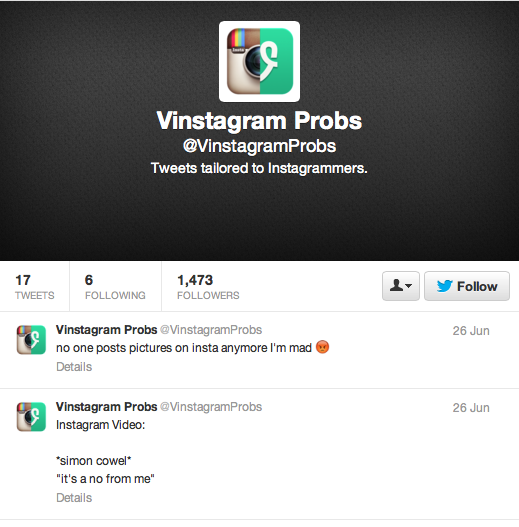Click @VinstagramProbs handle on first tweet
The height and width of the screenshot is (527, 519).
point(211,330)
